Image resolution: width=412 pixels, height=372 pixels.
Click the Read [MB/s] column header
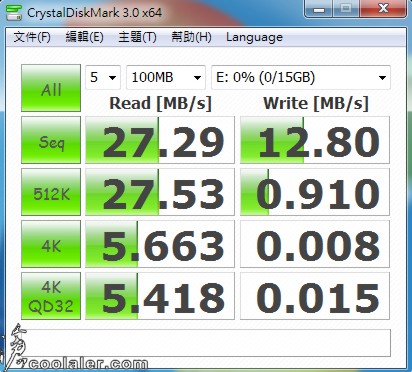pyautogui.click(x=160, y=103)
